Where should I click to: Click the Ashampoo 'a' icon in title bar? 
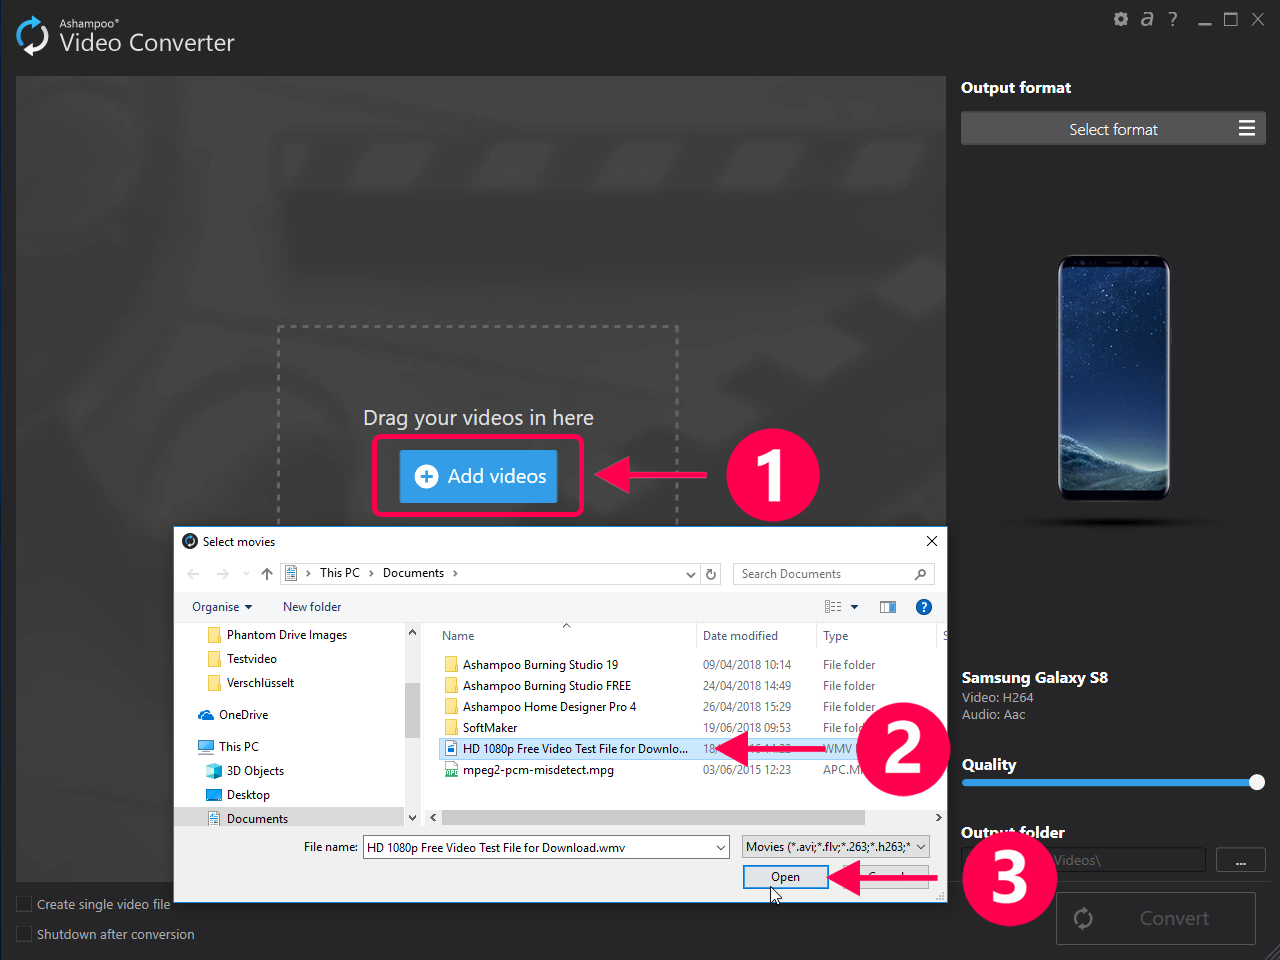tap(1147, 19)
